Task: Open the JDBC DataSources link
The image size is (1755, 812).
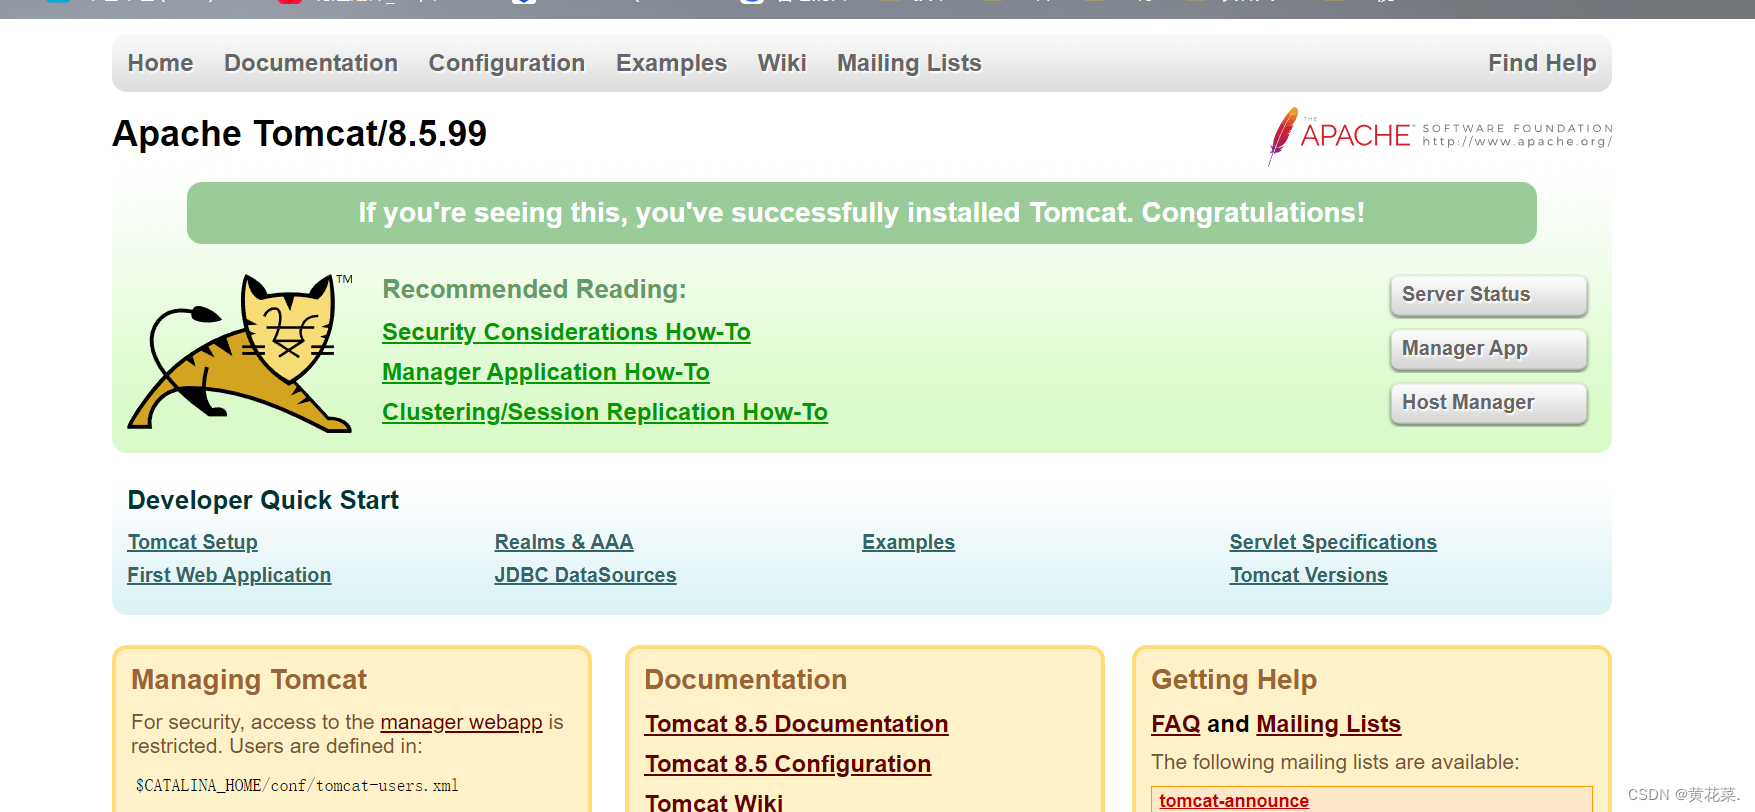Action: pyautogui.click(x=585, y=575)
